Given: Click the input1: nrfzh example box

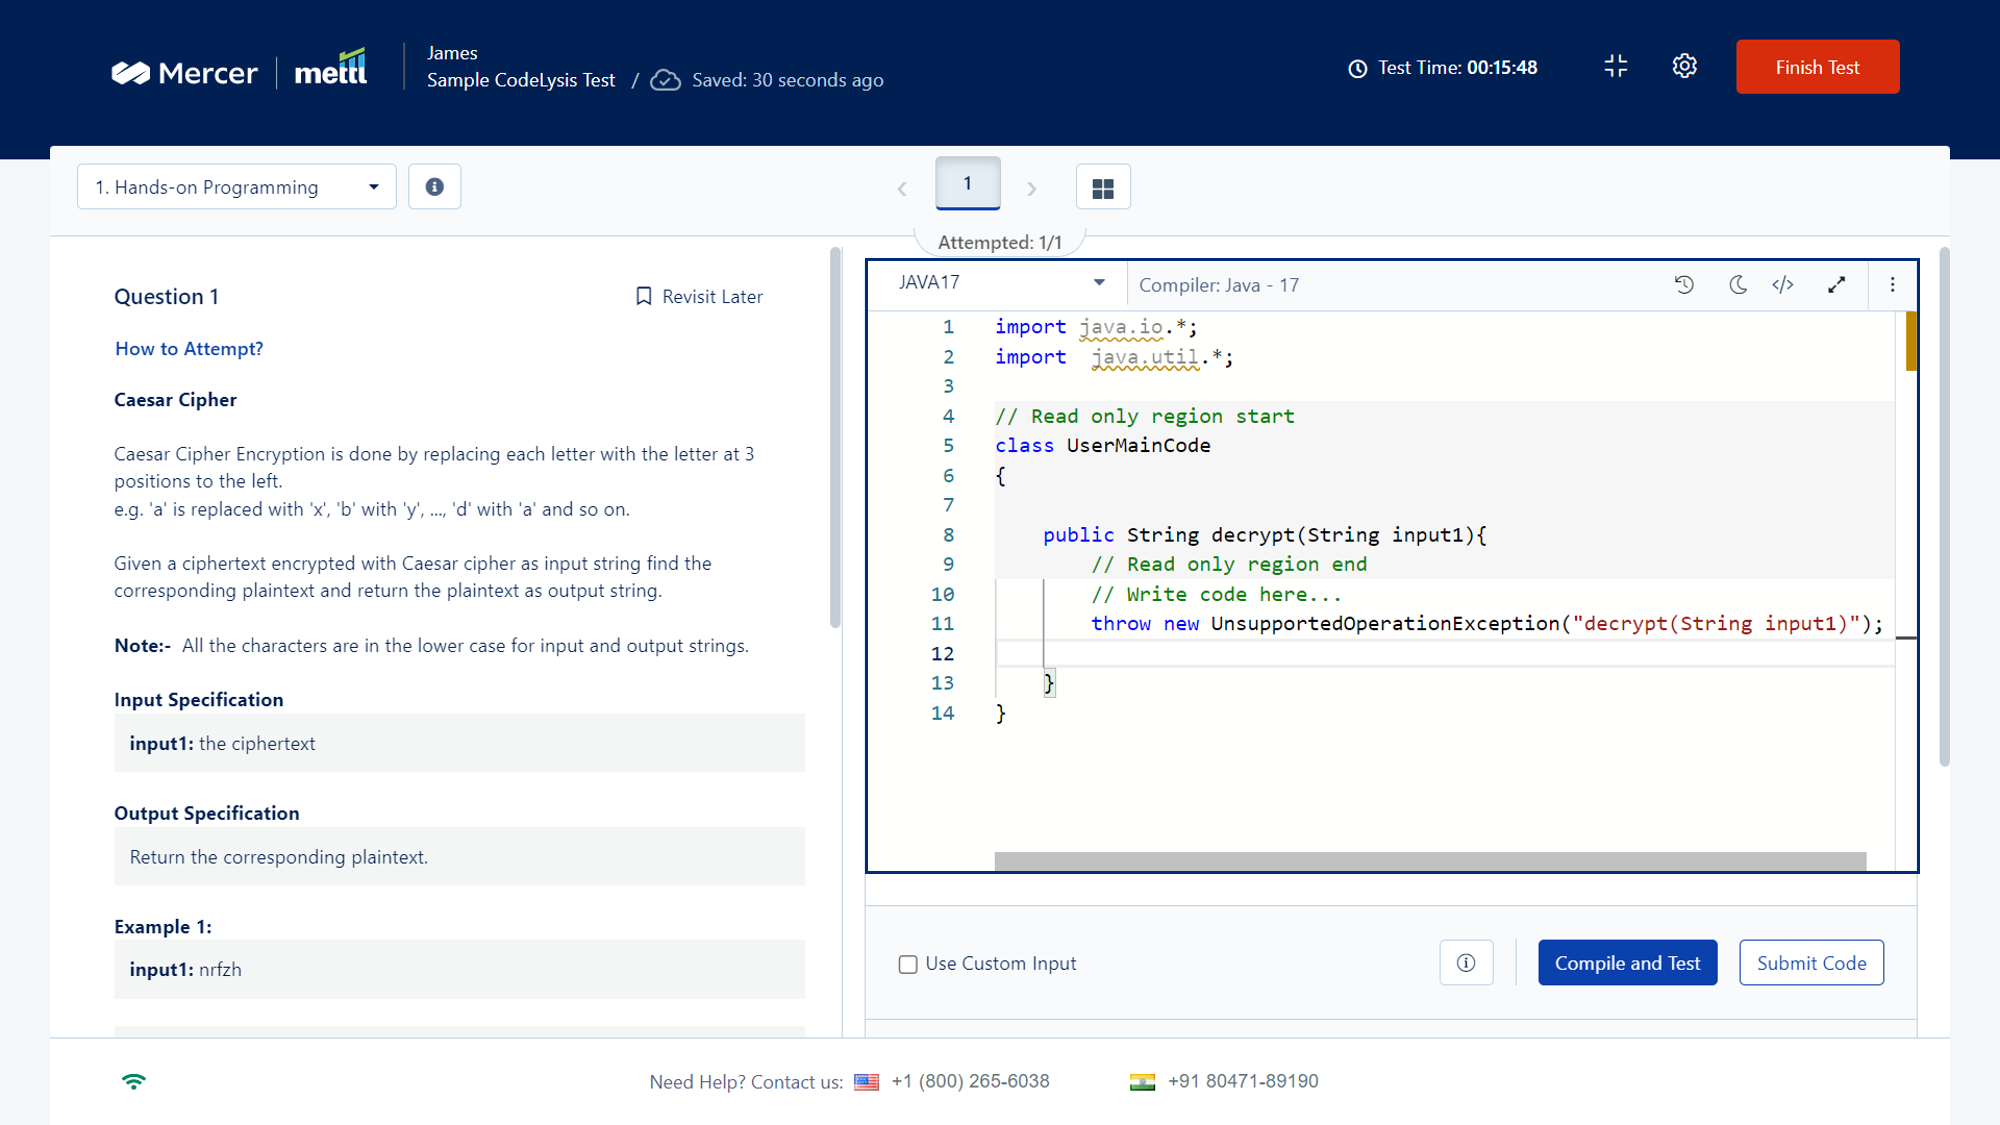Looking at the screenshot, I should (x=459, y=969).
